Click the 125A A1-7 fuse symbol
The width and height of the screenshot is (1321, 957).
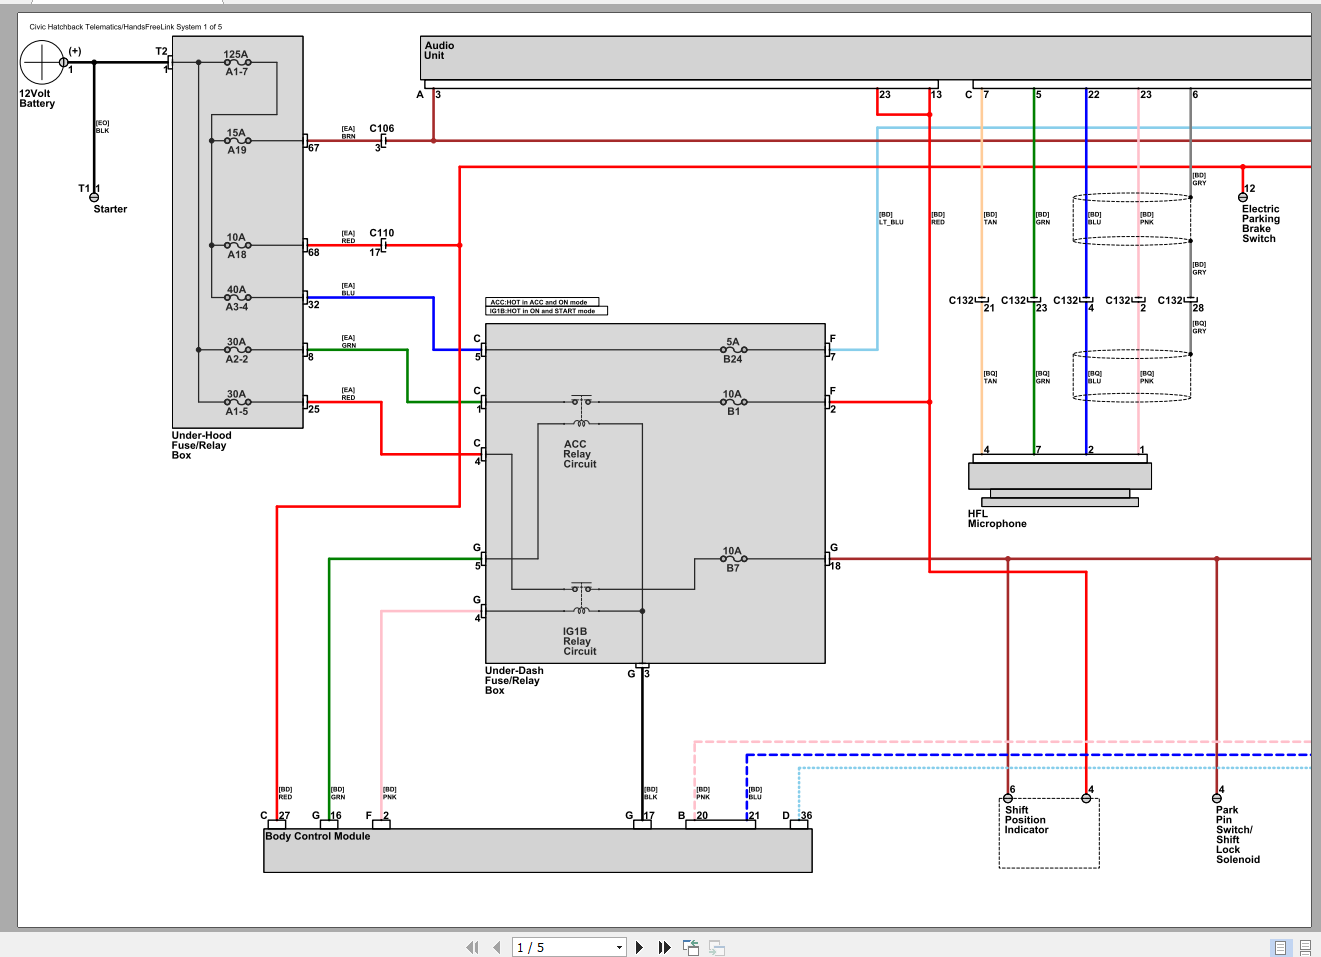pyautogui.click(x=237, y=63)
